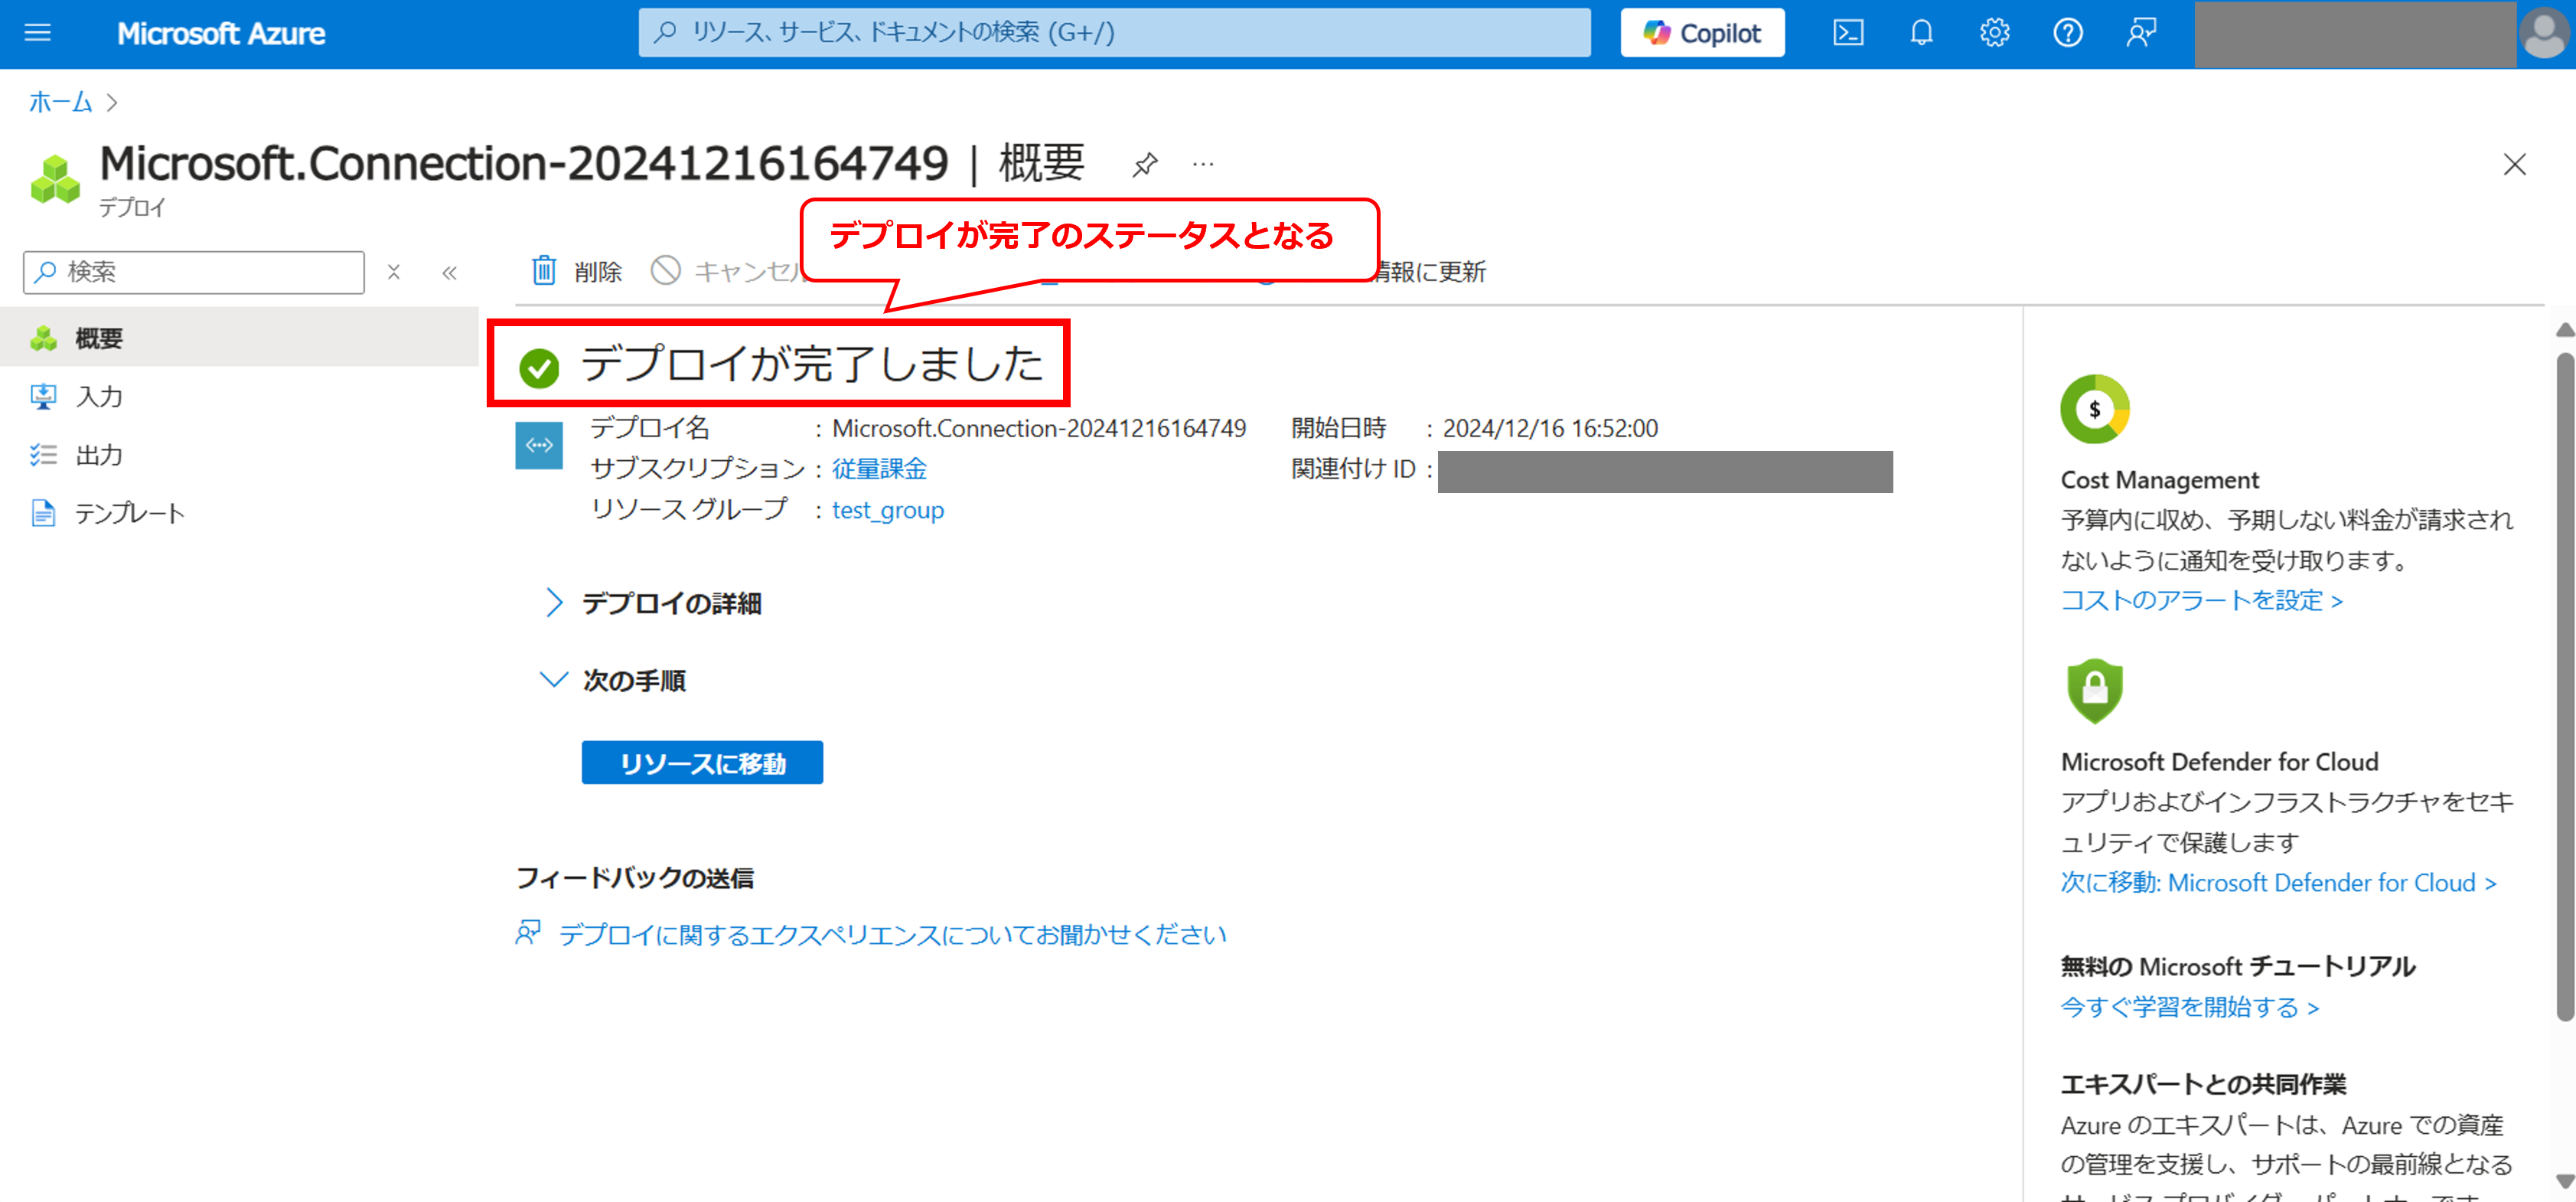Click the deployment cubes icon by title

[55, 179]
